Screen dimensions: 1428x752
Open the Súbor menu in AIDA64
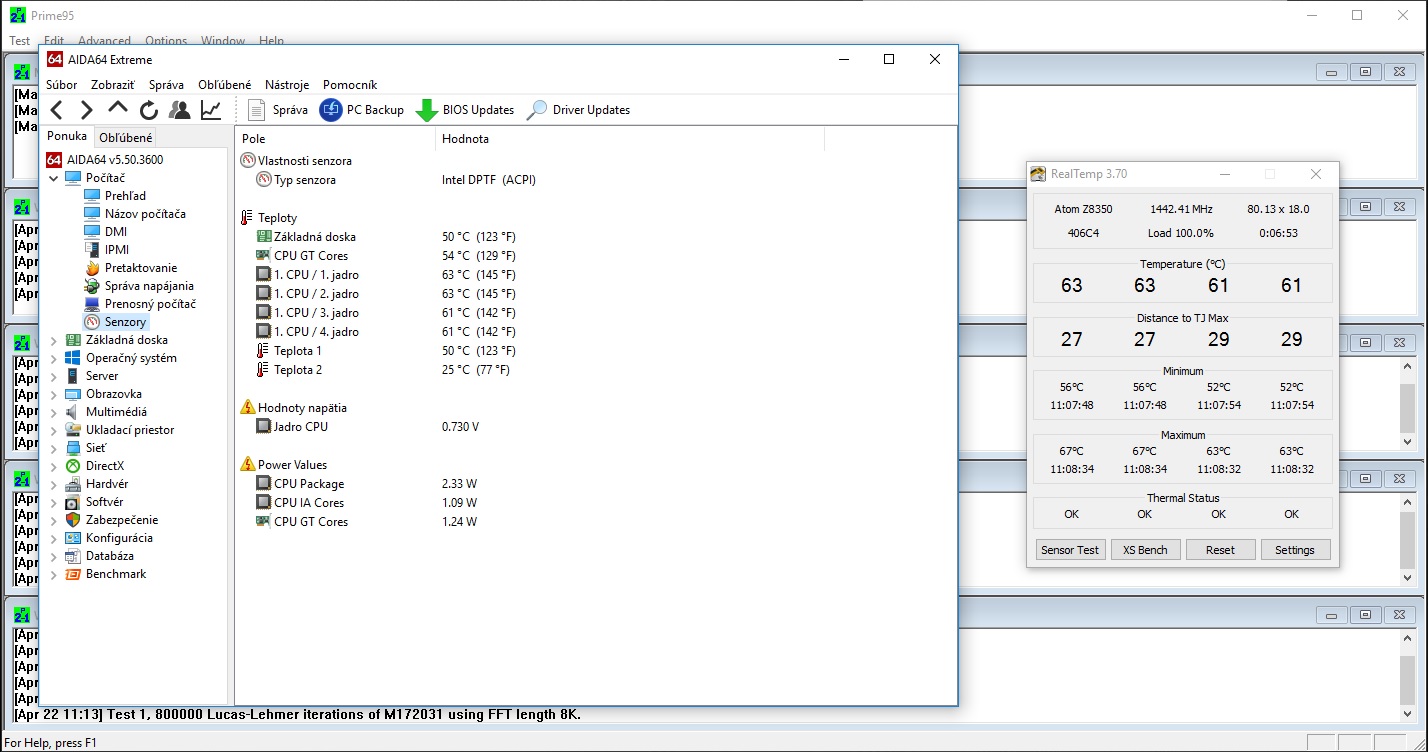pos(61,85)
